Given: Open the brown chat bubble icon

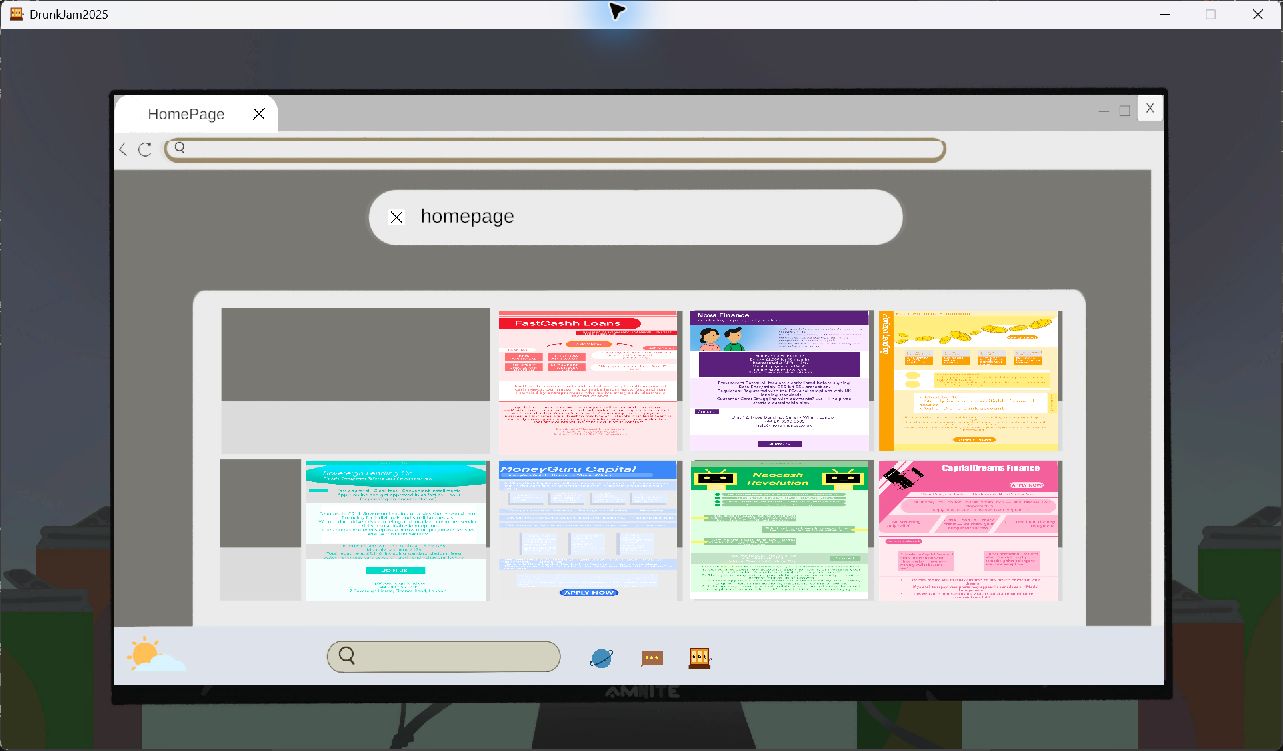Looking at the screenshot, I should click(x=652, y=658).
